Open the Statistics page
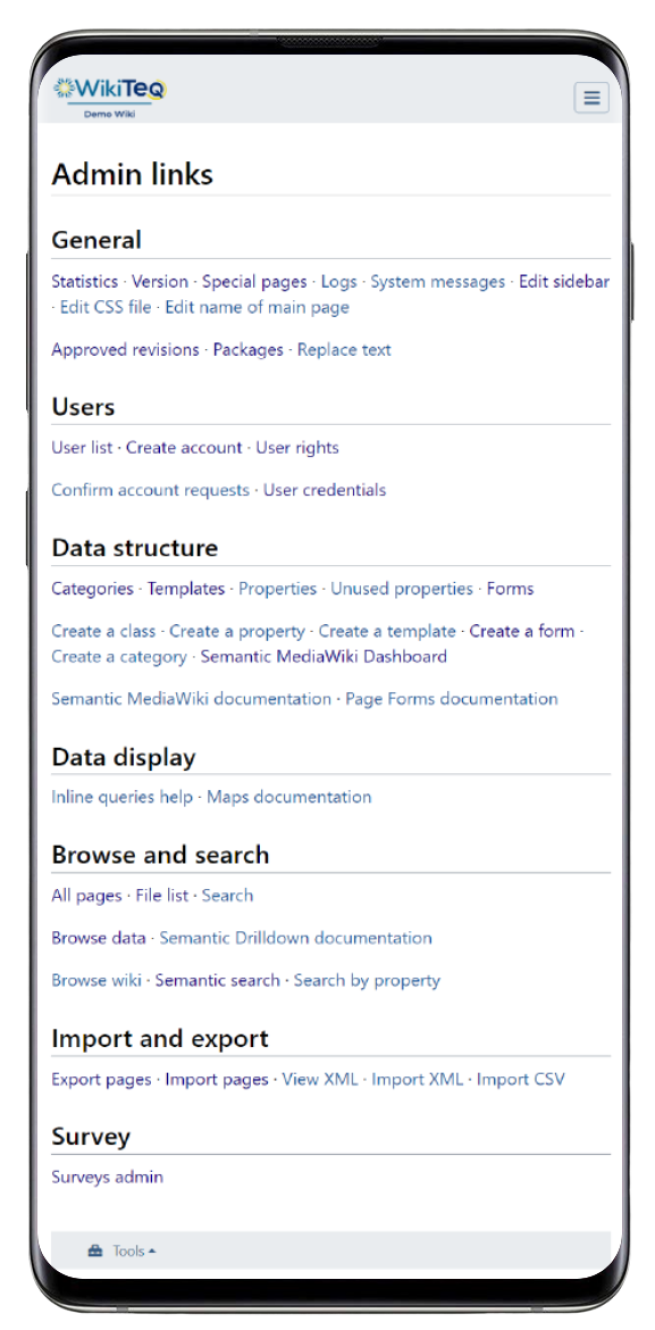 [84, 282]
